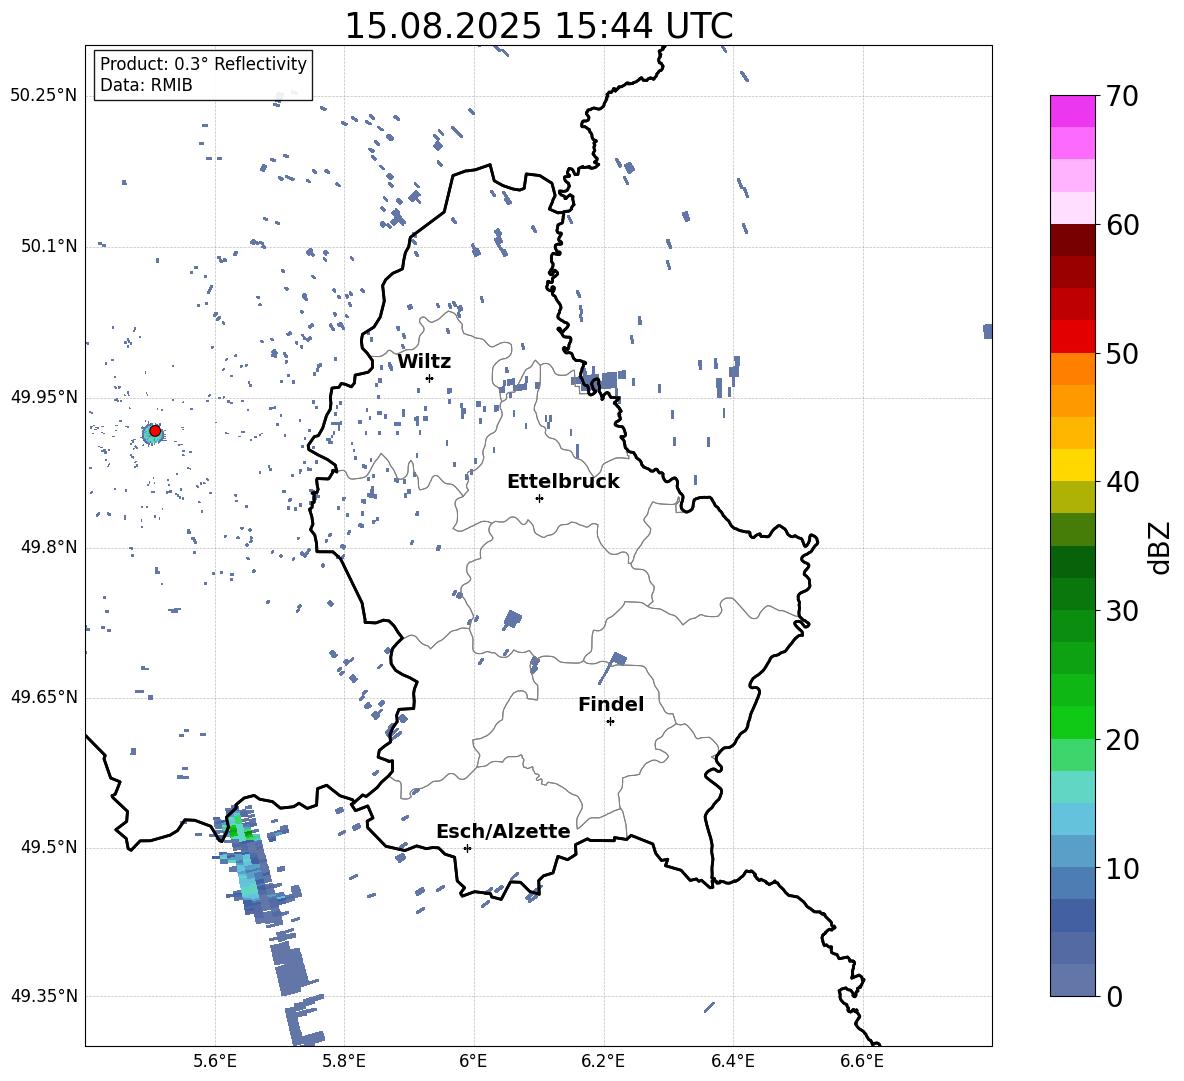Click the 5.6°E longitude label
This screenshot has height=1081, width=1184.
[215, 1061]
